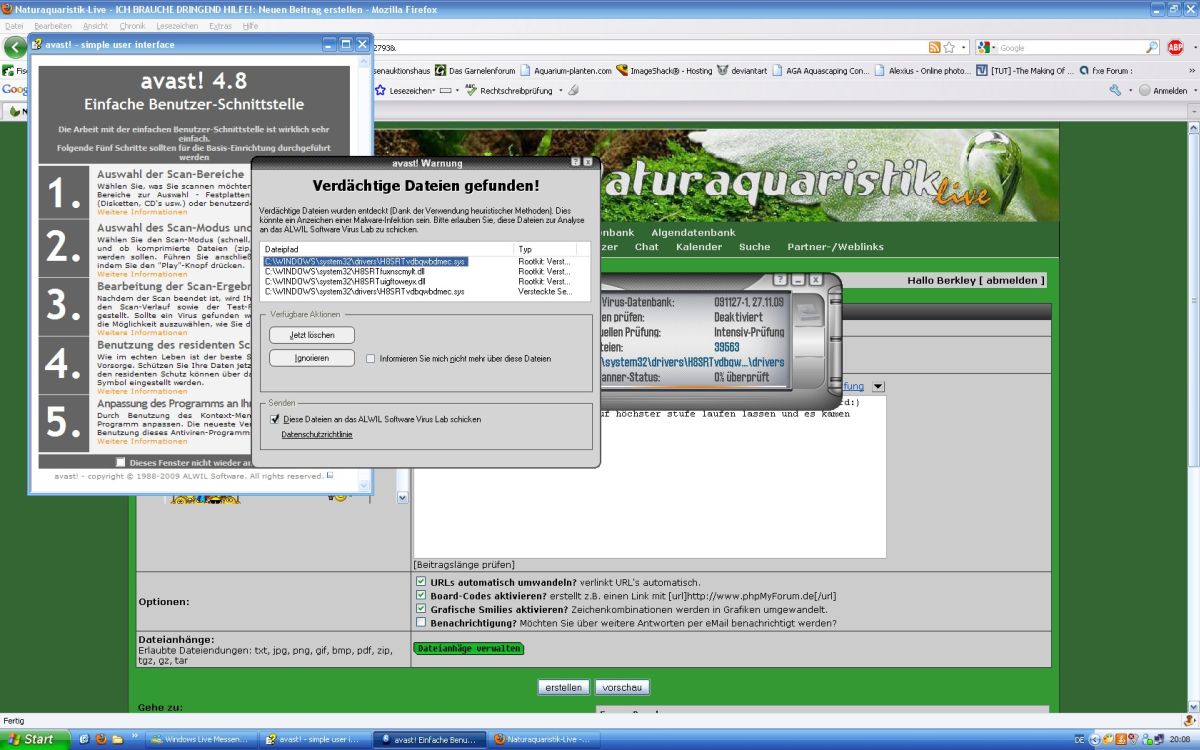Open the dropdown arrow above the post text area
Image resolution: width=1200 pixels, height=750 pixels.
pos(878,387)
